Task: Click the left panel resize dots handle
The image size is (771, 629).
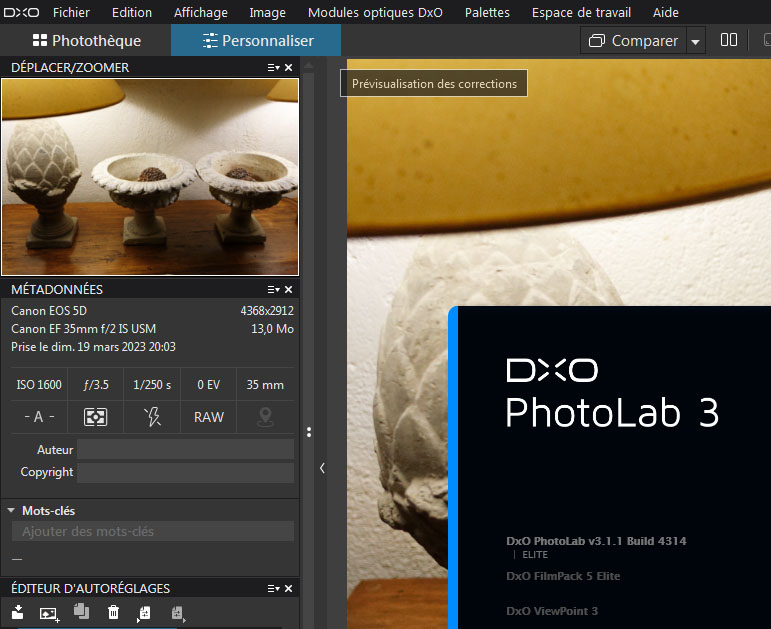Action: click(309, 432)
